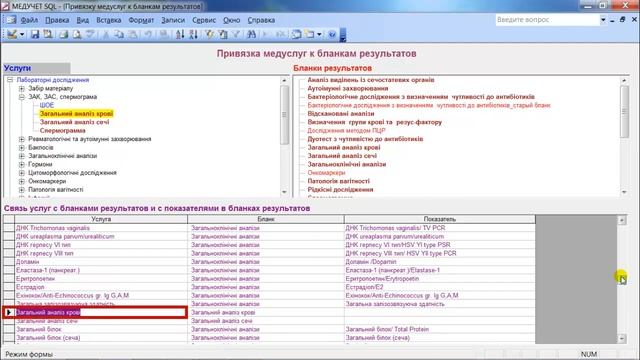Screen dimensions: 640x360
Task: Expand Ревматологічні та аутоімунні захворювання node
Action: click(x=22, y=139)
